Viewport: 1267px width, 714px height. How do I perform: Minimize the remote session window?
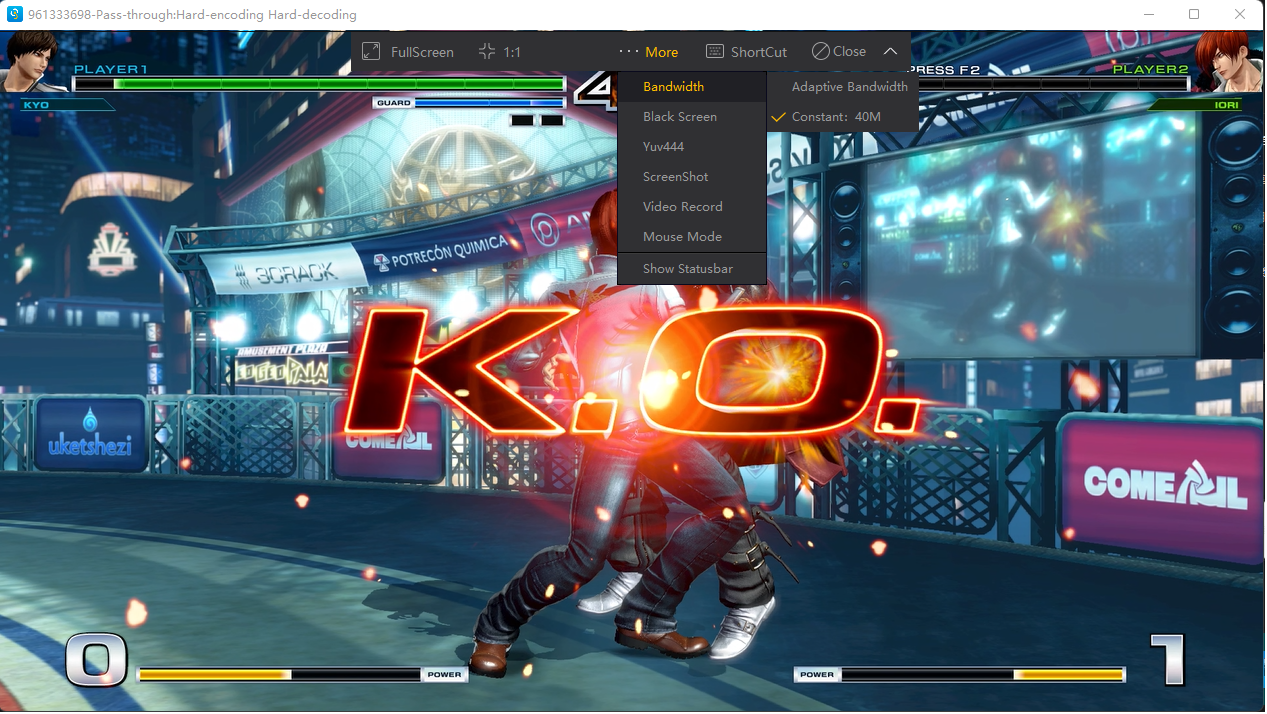coord(1148,14)
